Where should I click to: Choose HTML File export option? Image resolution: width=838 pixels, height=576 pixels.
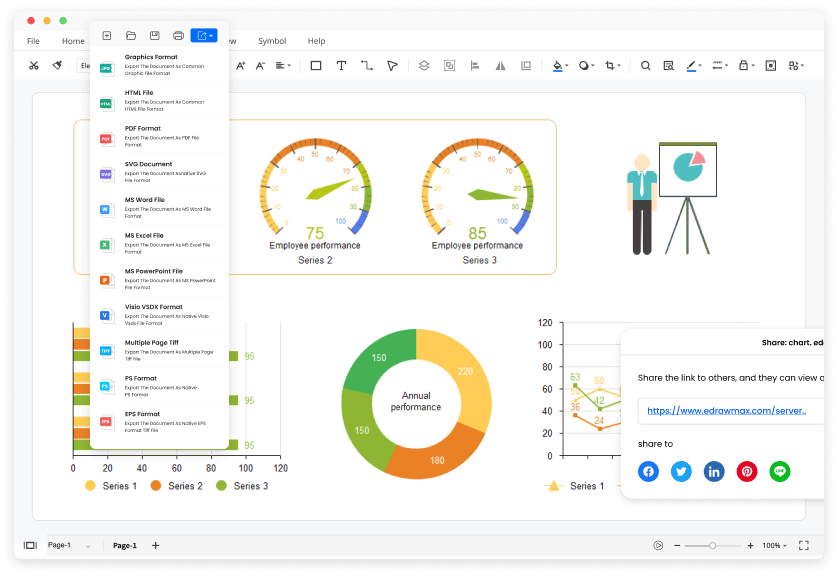coord(160,100)
